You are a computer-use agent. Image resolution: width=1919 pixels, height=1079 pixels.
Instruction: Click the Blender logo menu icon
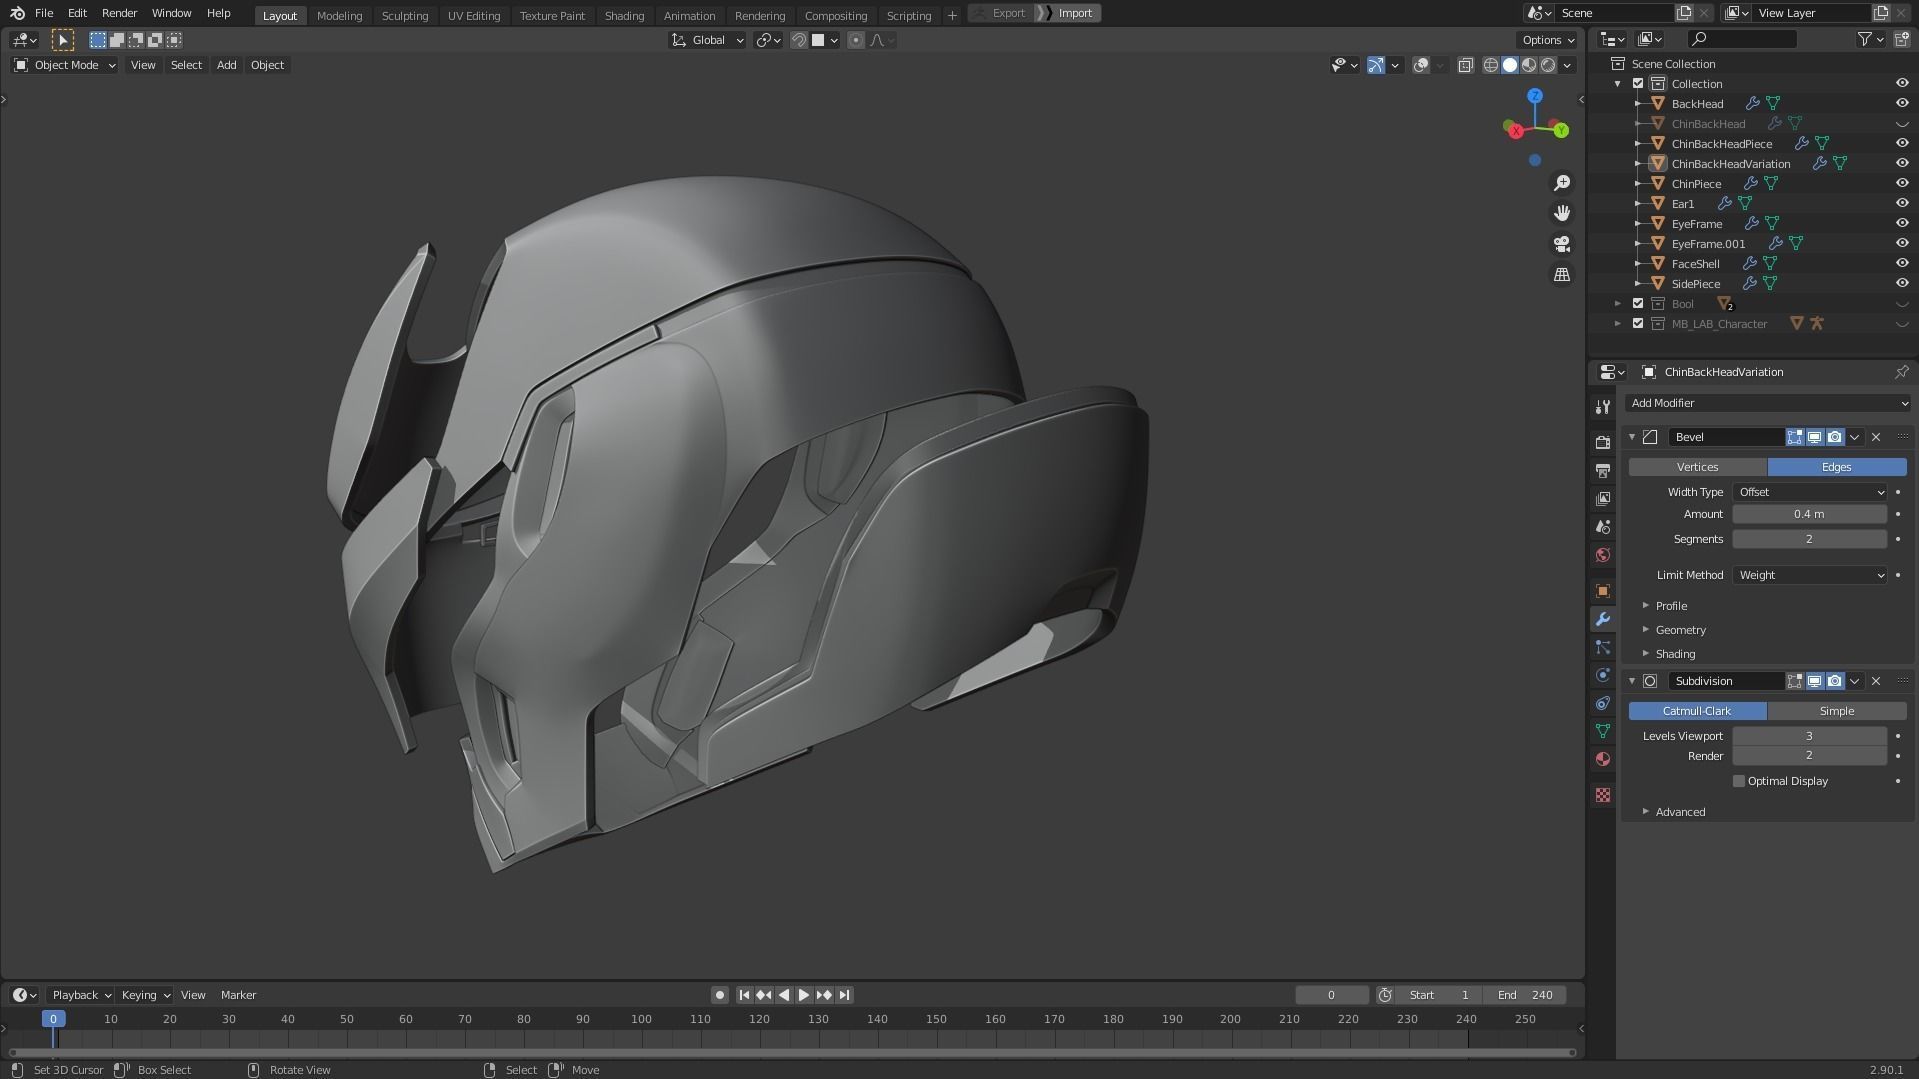click(x=17, y=13)
